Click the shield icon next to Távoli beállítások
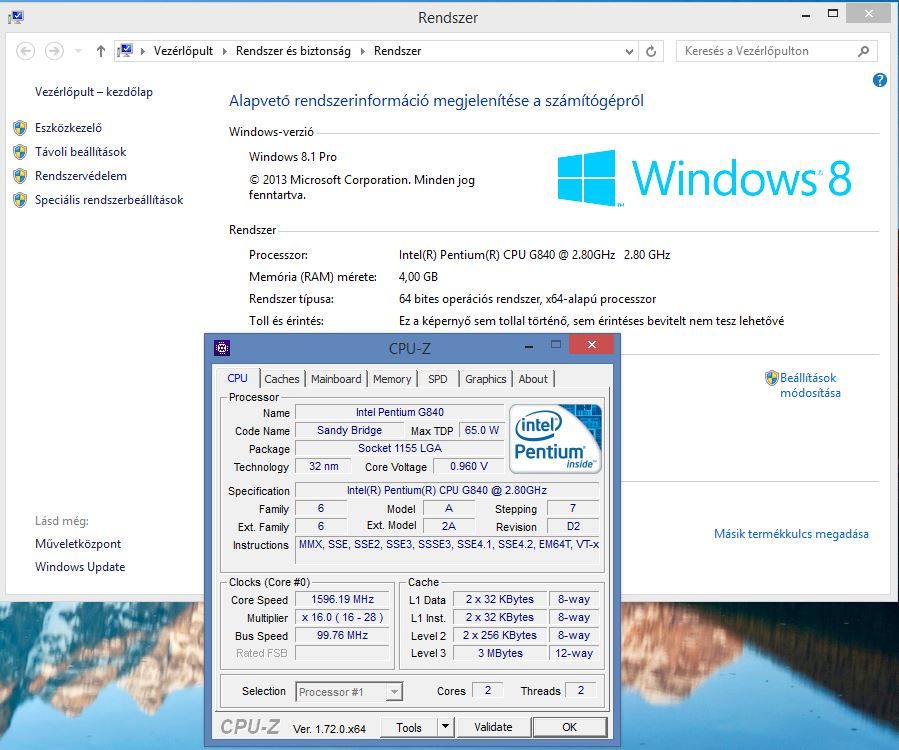Image resolution: width=899 pixels, height=750 pixels. point(20,152)
